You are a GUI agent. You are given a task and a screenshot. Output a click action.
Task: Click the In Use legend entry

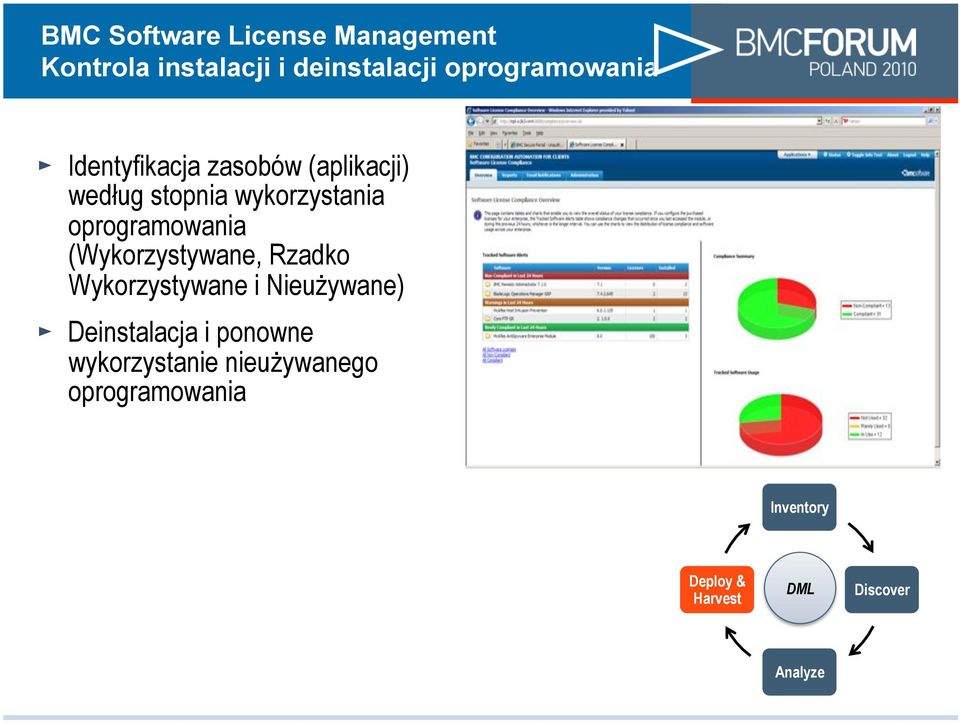866,435
